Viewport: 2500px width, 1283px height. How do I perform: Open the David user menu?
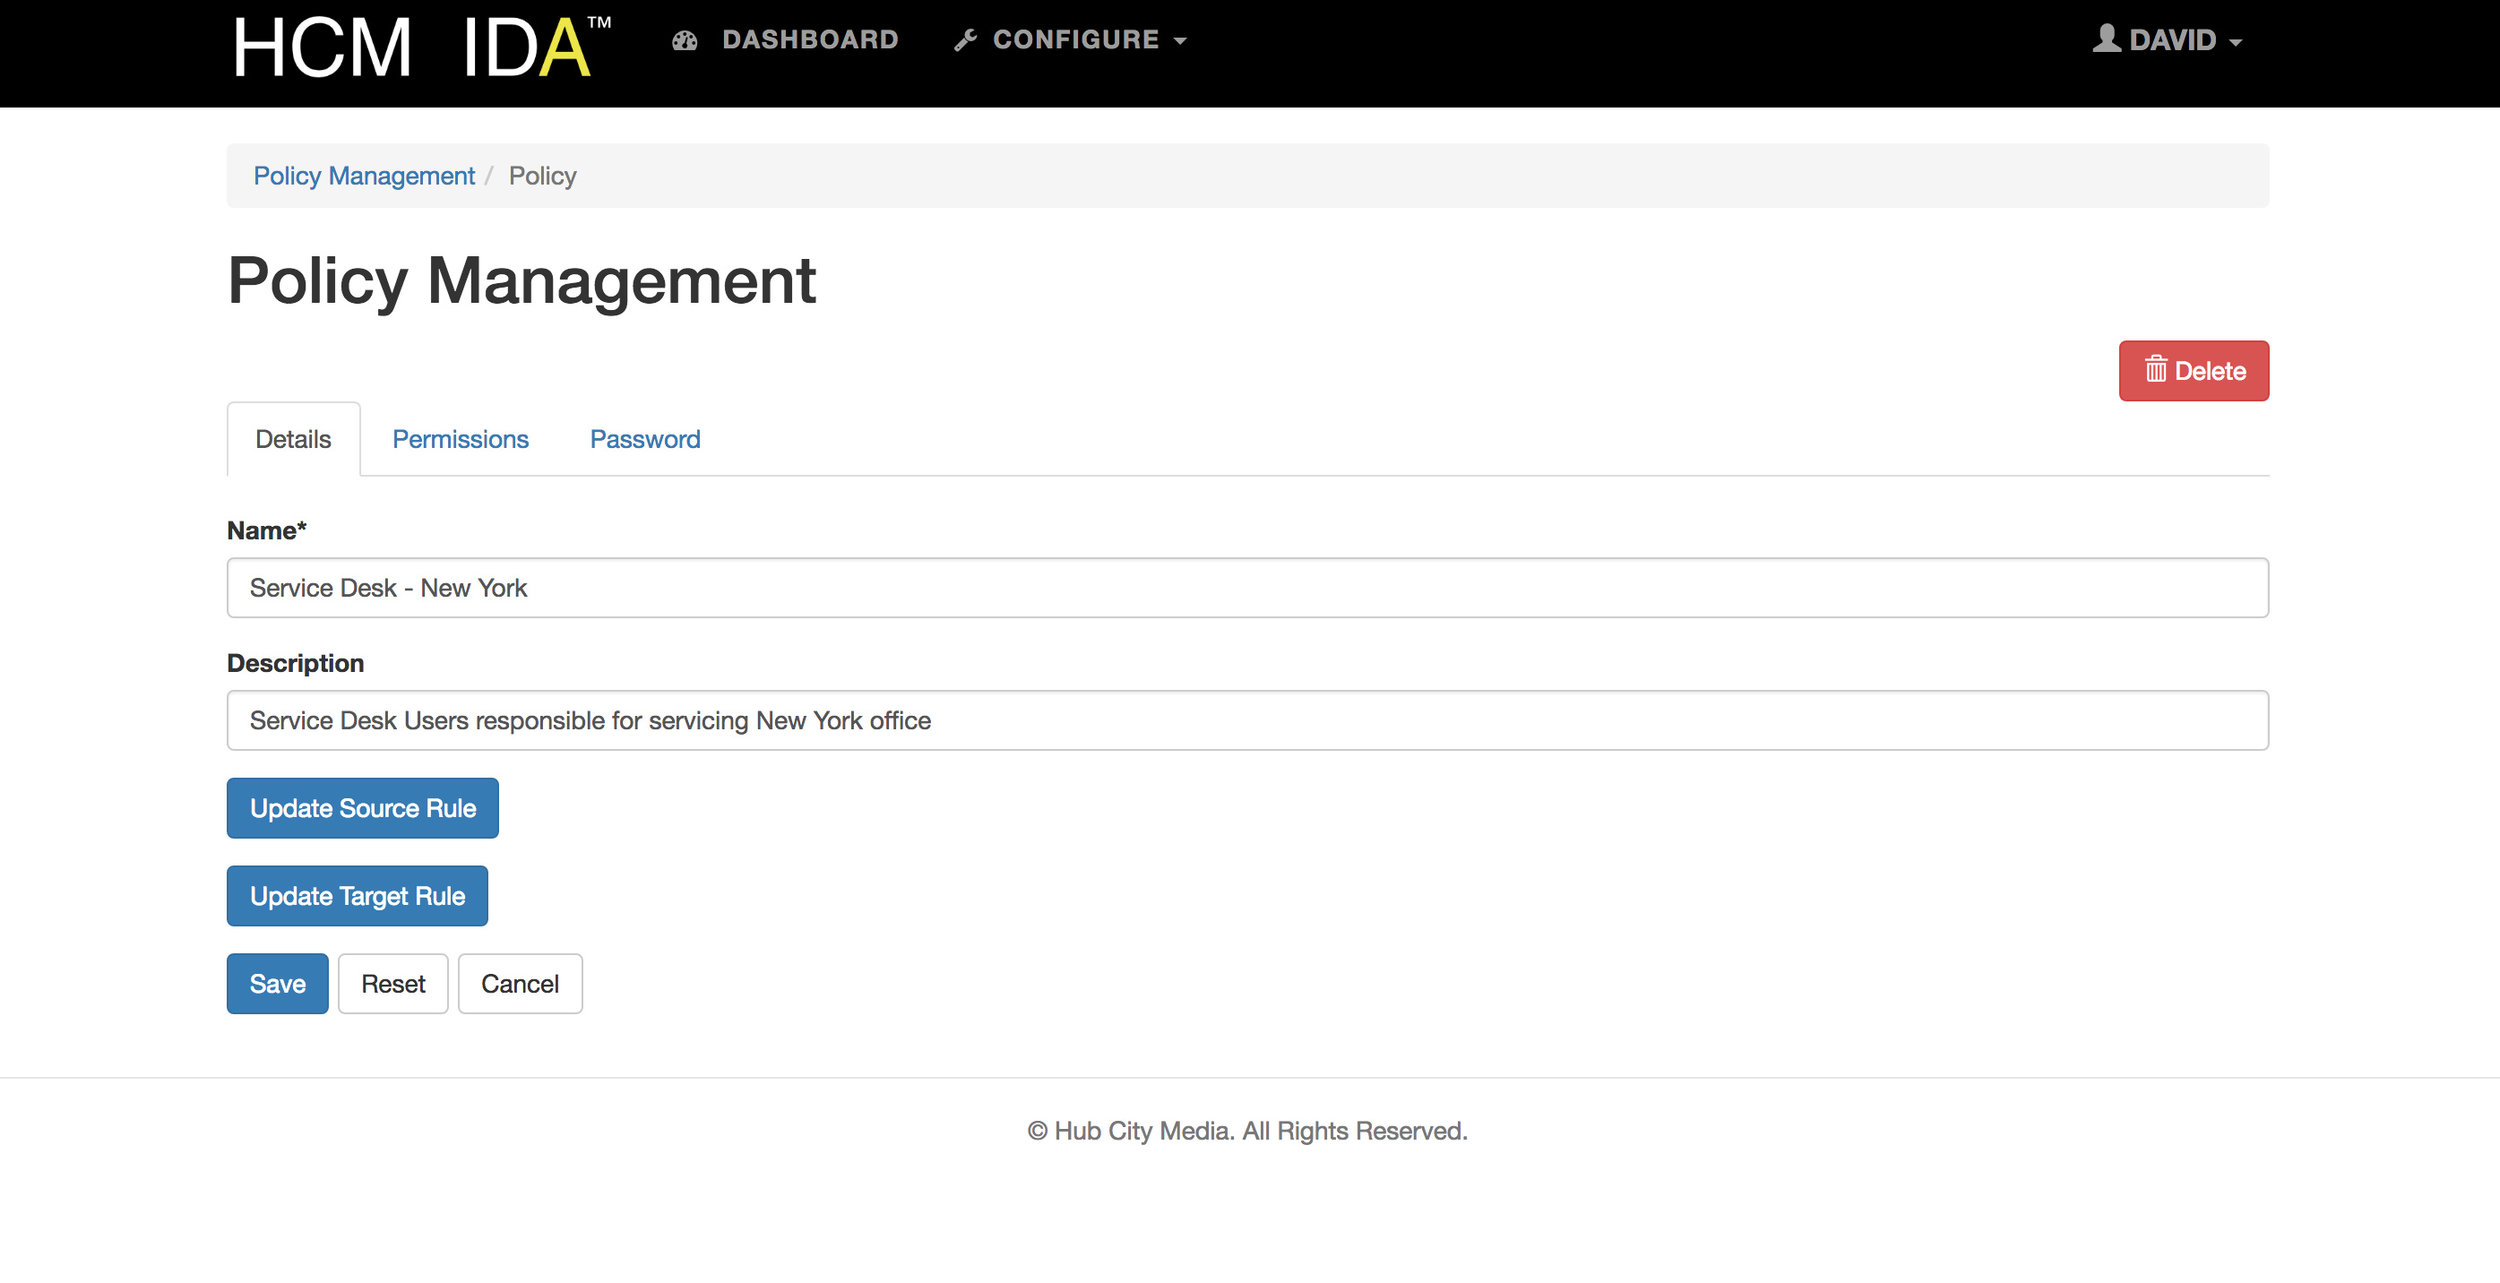[2167, 40]
